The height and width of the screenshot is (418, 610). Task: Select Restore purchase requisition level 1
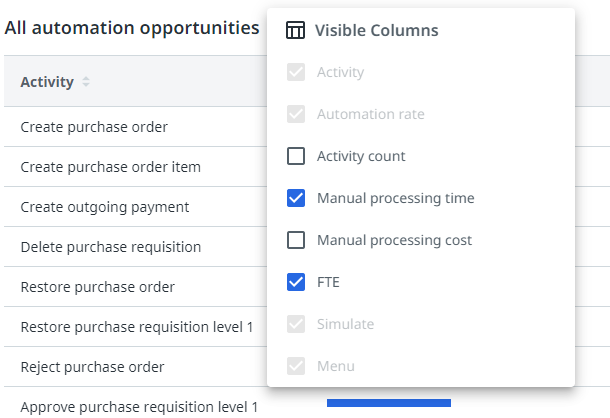[137, 327]
